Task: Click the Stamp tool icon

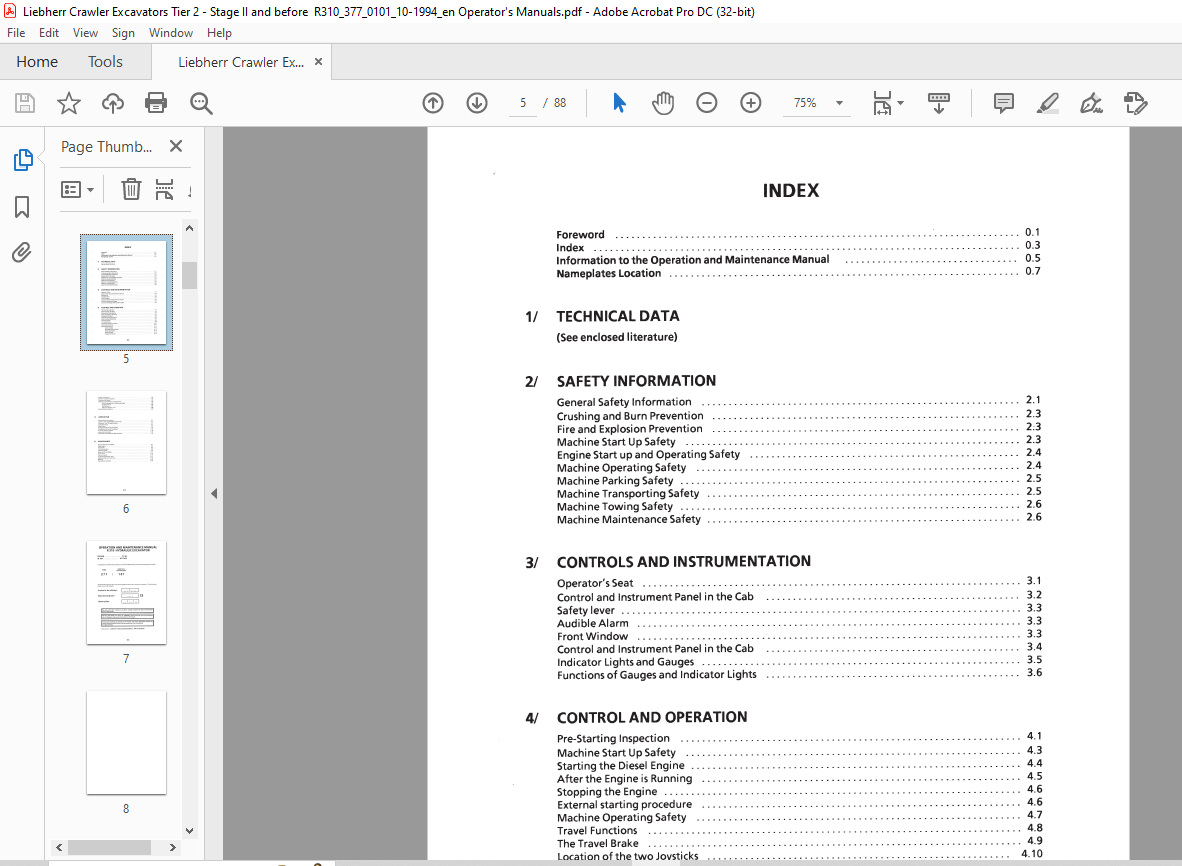Action: click(x=1135, y=103)
